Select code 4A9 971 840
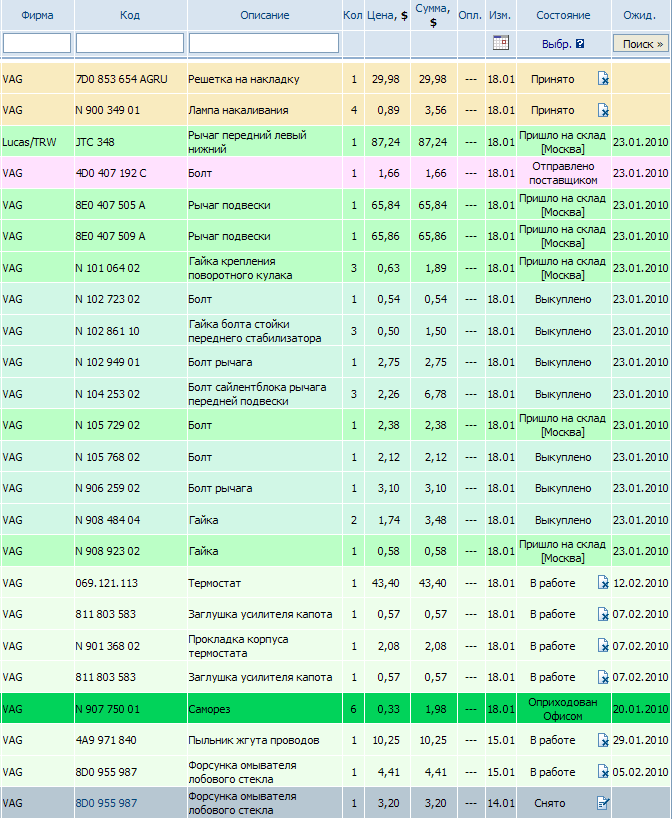Image resolution: width=672 pixels, height=819 pixels. coord(106,740)
